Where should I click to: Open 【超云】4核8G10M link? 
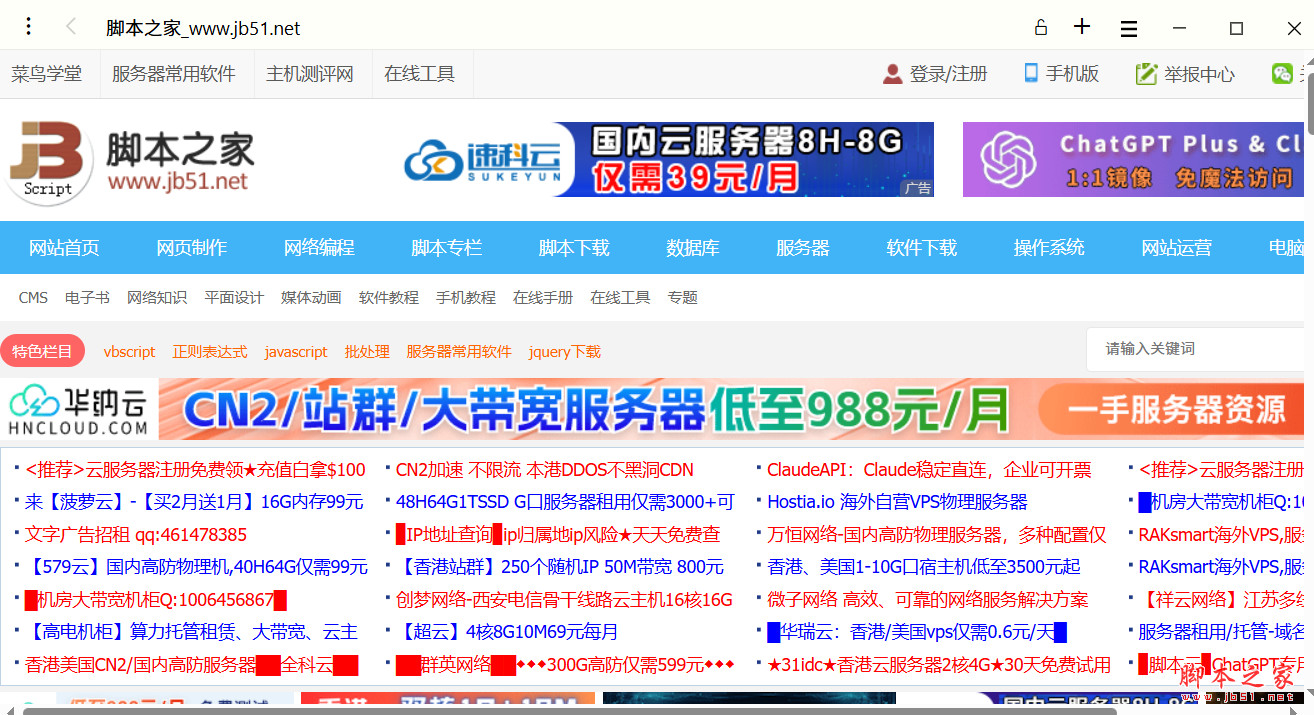(507, 632)
